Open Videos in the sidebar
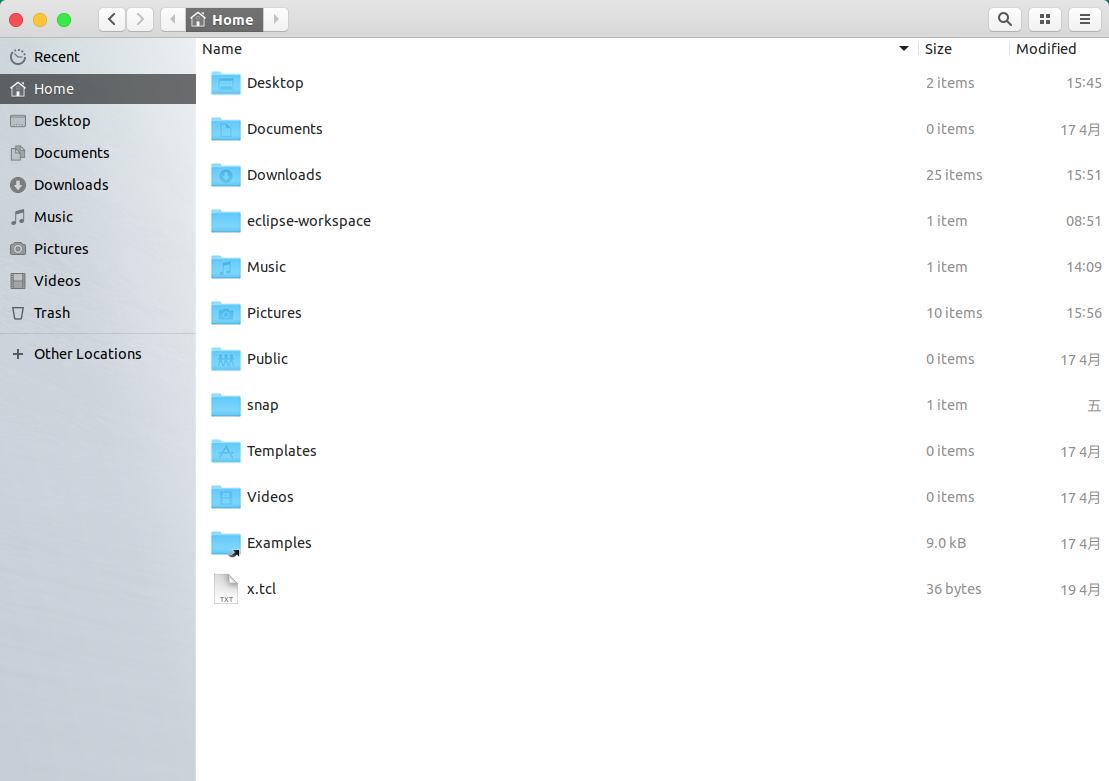The image size is (1109, 781). pos(98,281)
